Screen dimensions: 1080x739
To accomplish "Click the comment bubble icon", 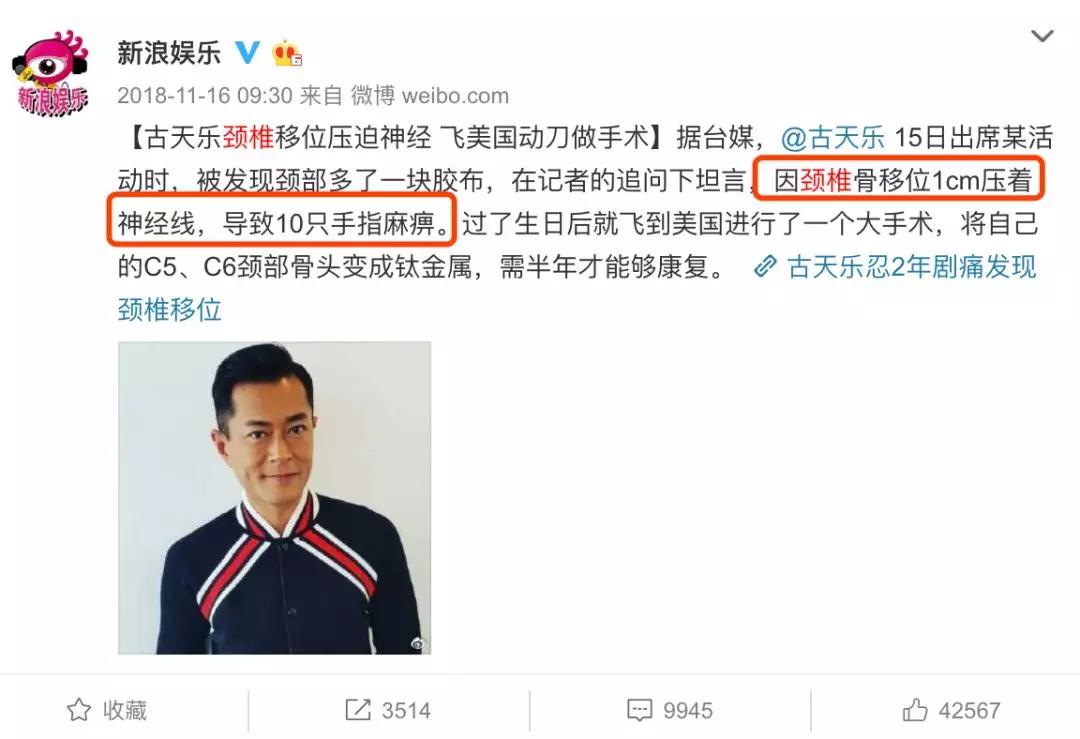I will (x=639, y=710).
